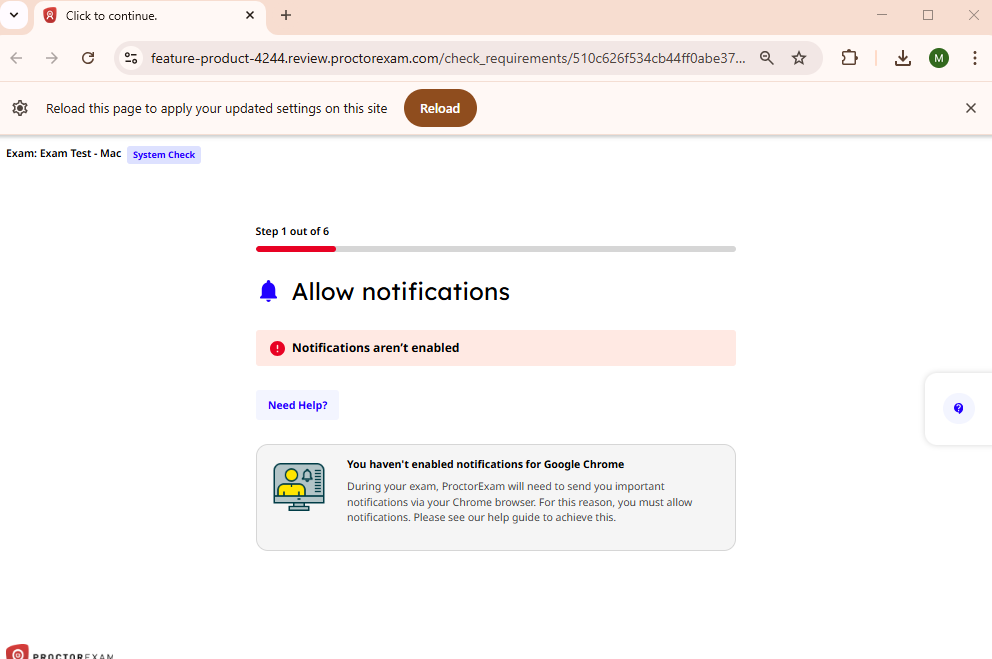Click the computer monitor illustration icon
This screenshot has width=992, height=659.
(299, 486)
